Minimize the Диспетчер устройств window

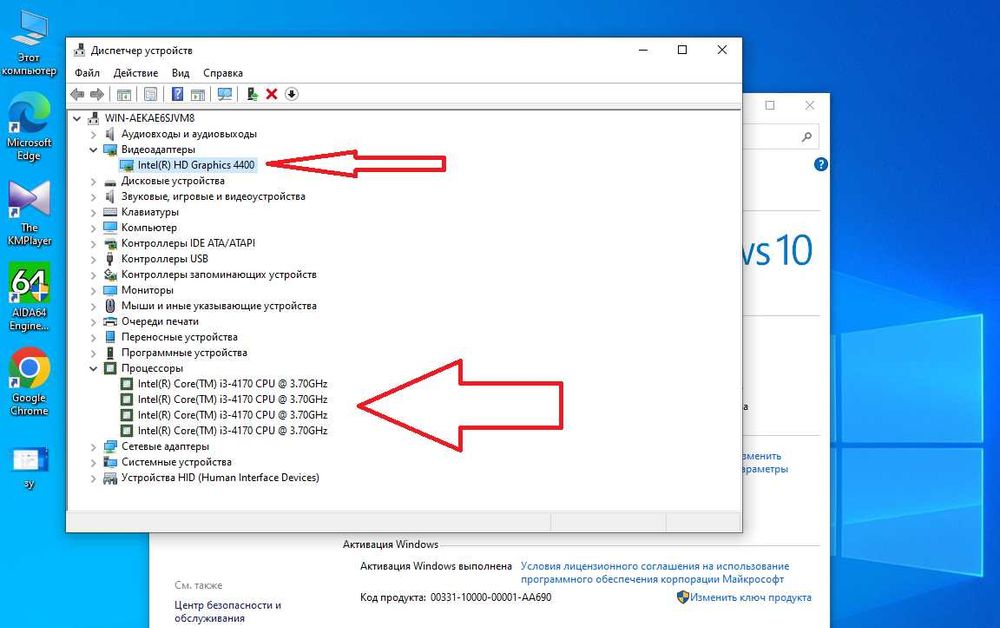pos(643,50)
